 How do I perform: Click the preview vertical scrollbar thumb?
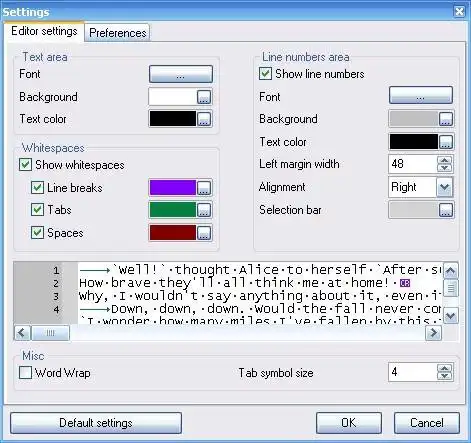tap(451, 288)
